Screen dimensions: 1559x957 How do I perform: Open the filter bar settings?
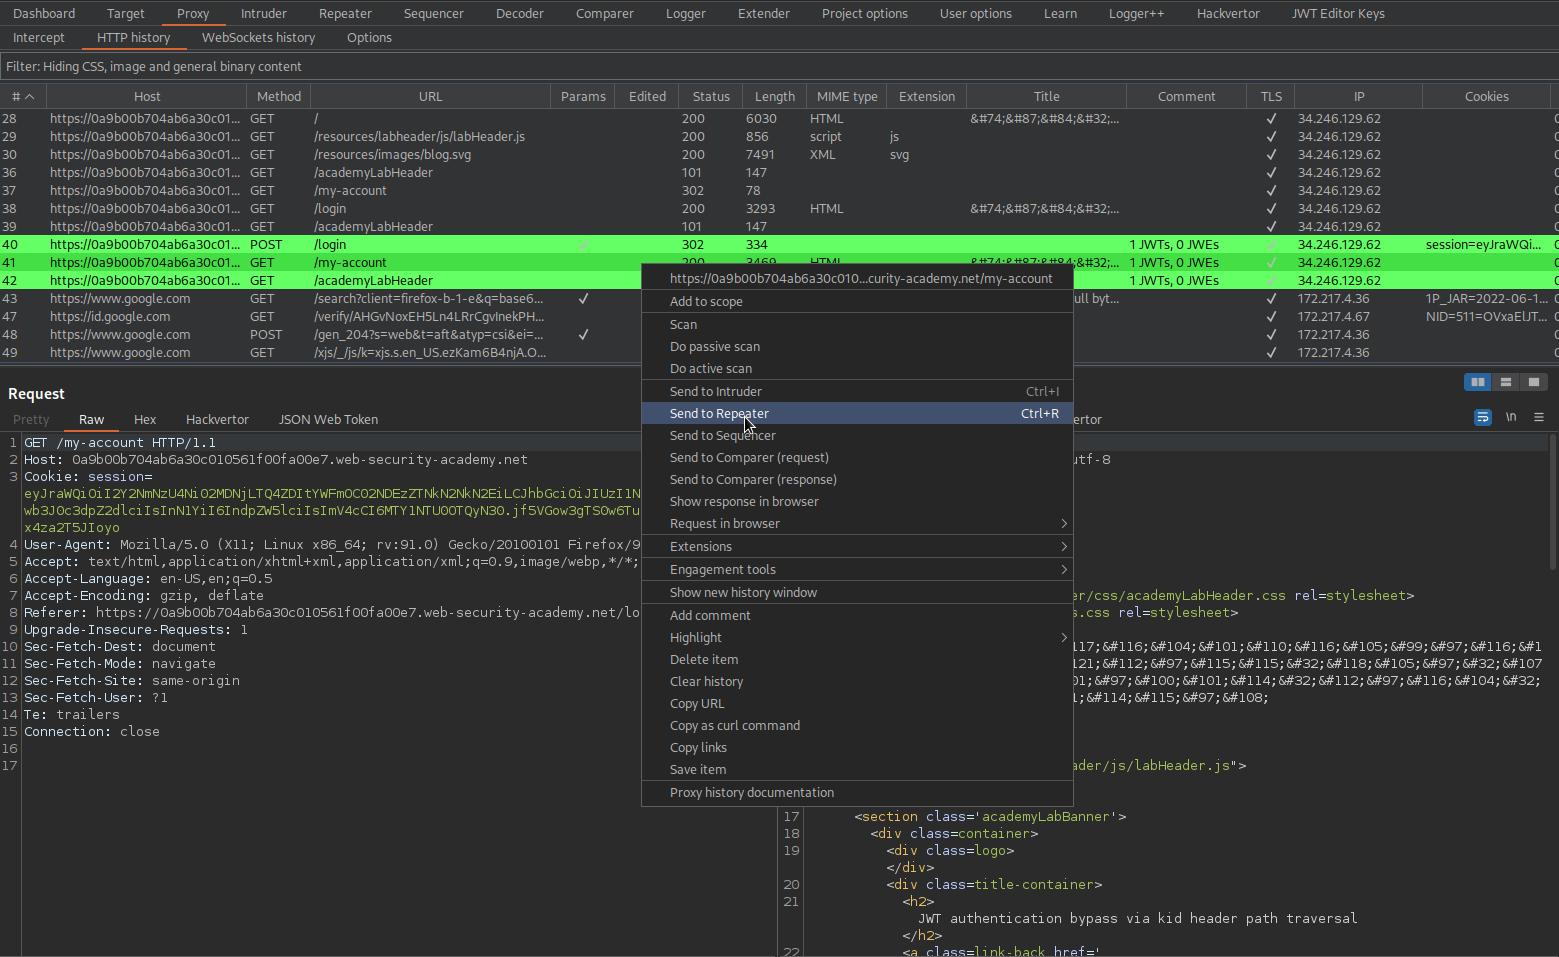779,67
